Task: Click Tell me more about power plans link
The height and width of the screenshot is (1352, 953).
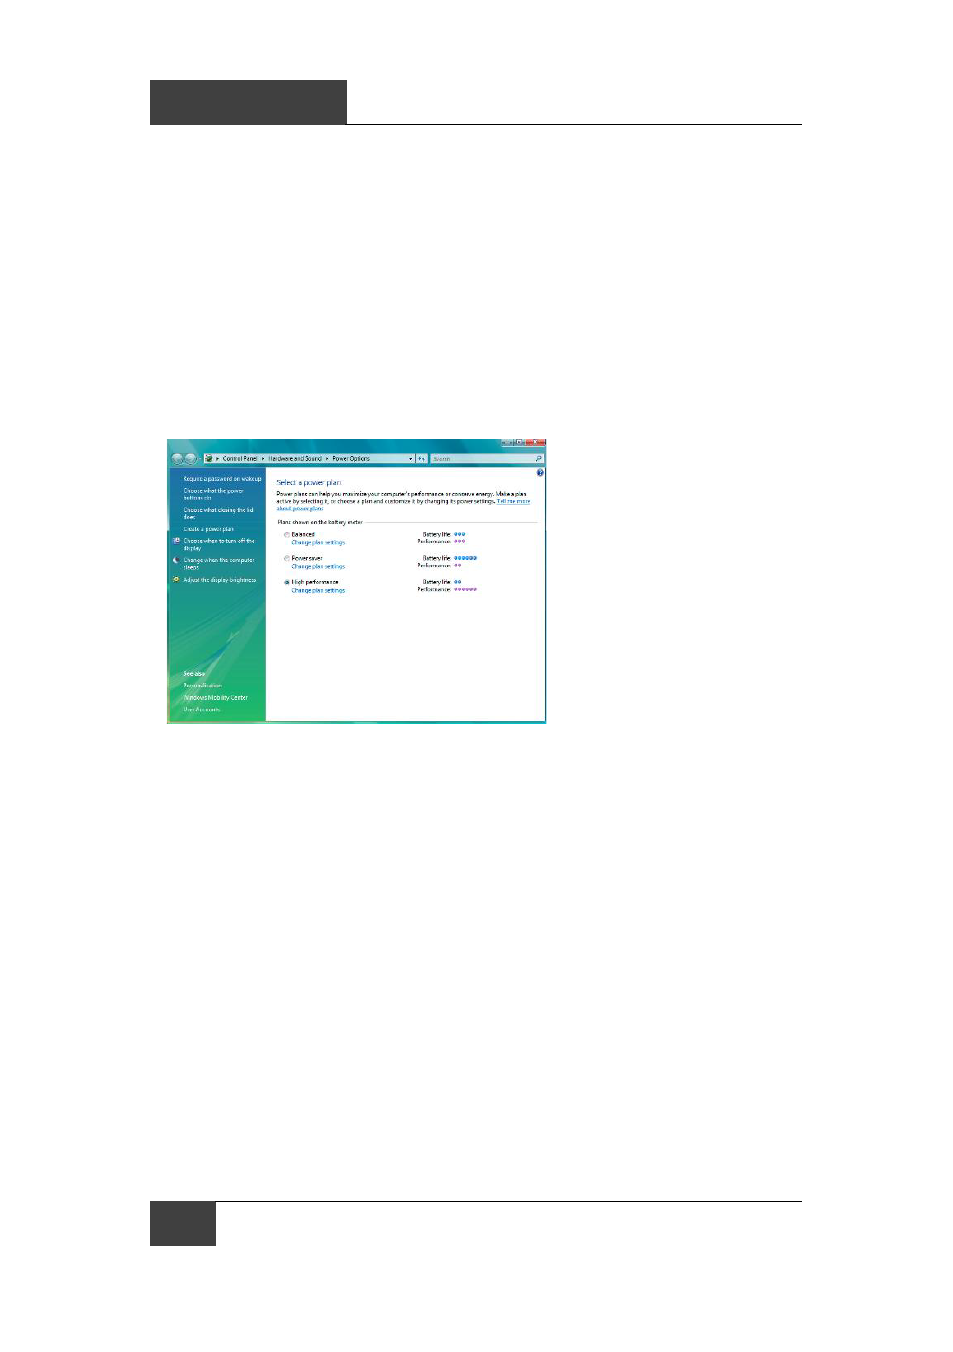Action: pos(513,501)
